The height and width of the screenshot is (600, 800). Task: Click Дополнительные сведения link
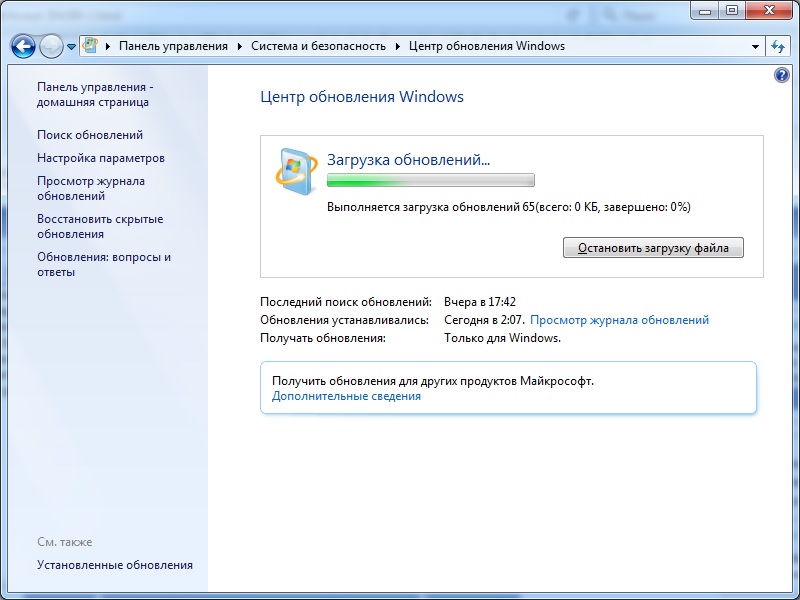point(346,396)
